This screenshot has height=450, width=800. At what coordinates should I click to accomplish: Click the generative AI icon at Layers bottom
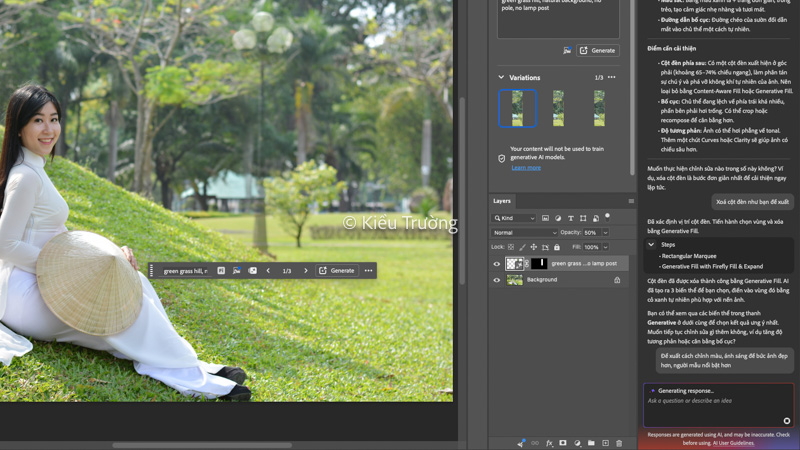point(521,443)
